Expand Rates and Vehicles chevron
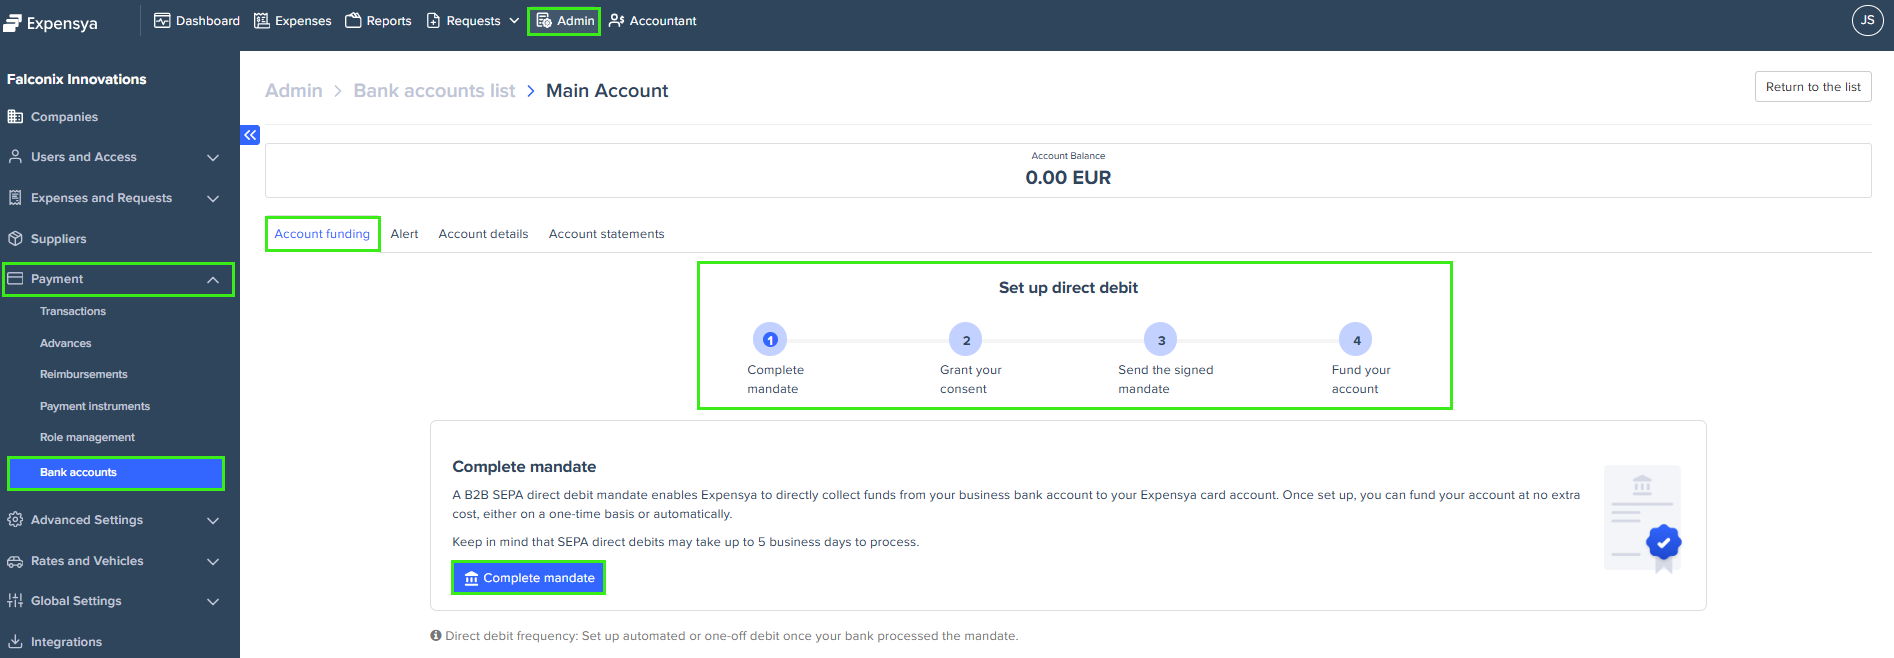Viewport: 1894px width, 658px height. 213,561
